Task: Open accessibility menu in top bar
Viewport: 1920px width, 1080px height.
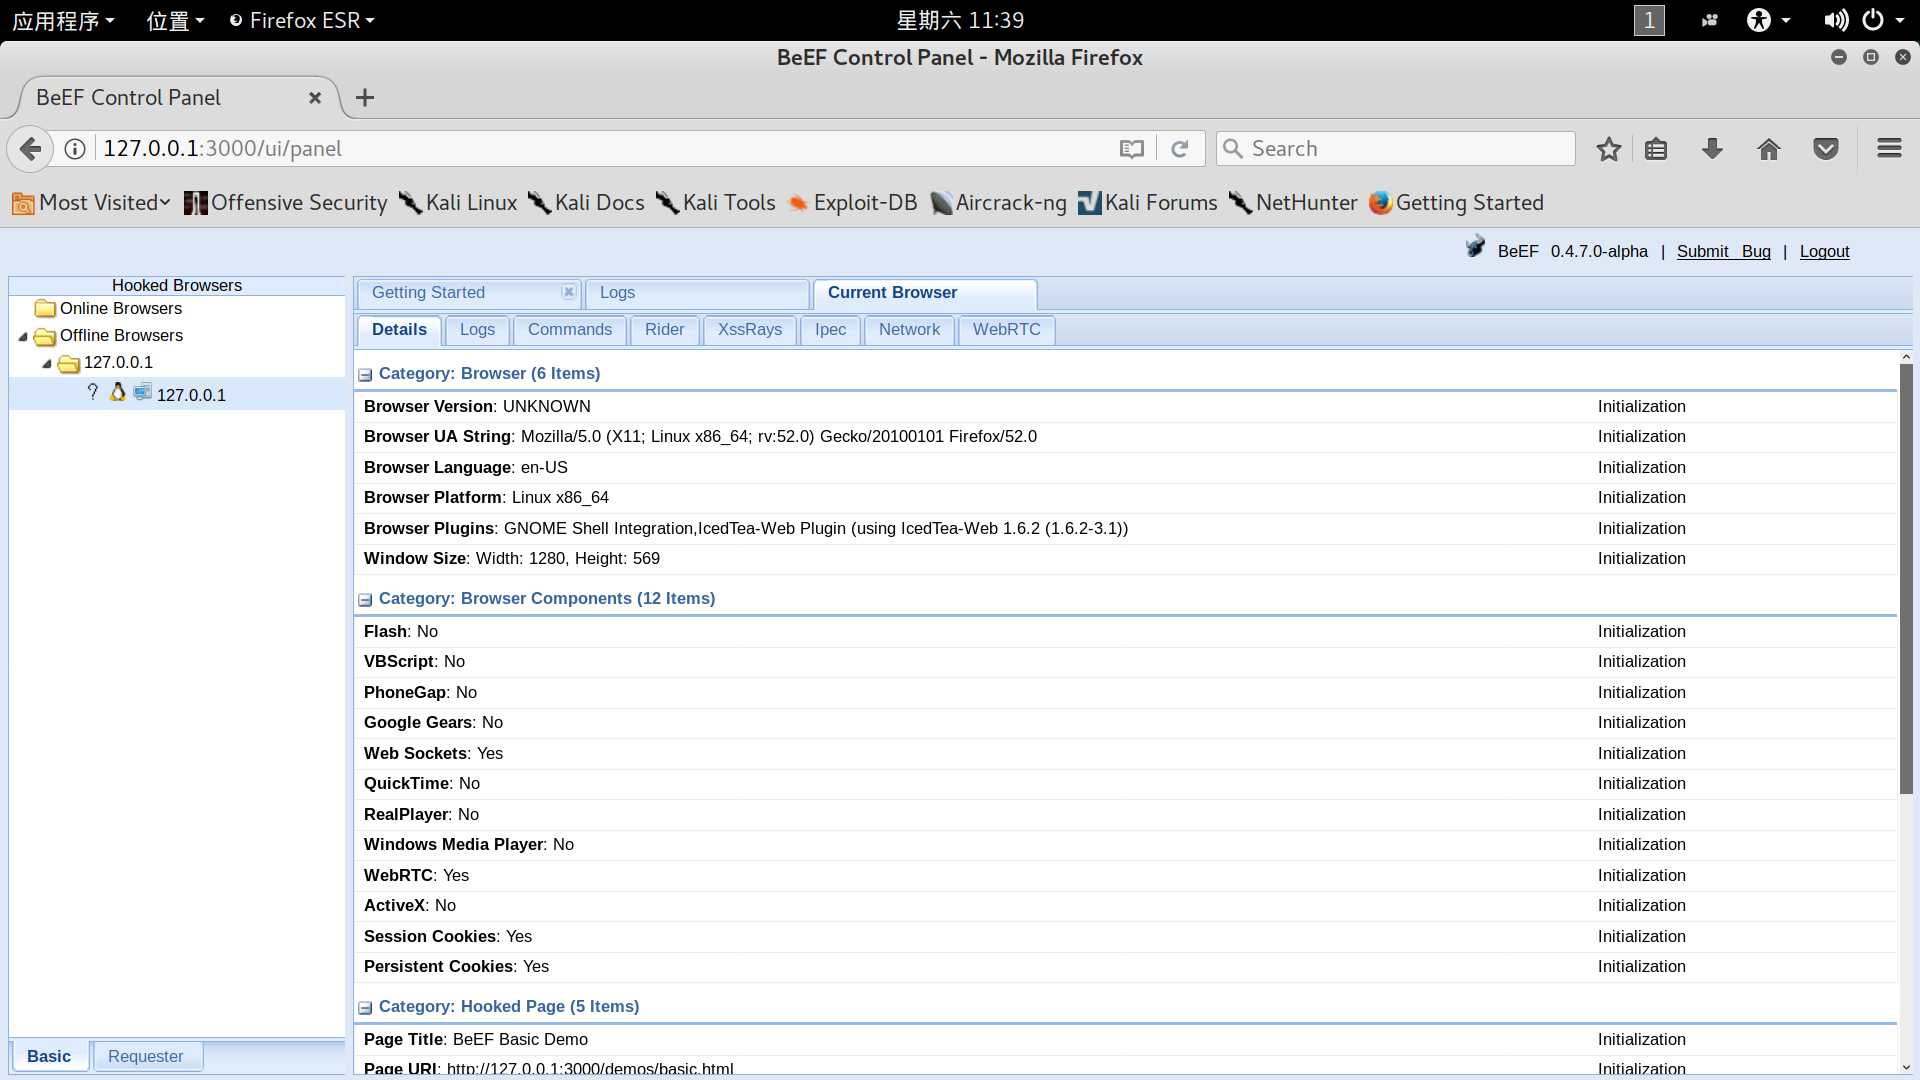Action: (1768, 20)
